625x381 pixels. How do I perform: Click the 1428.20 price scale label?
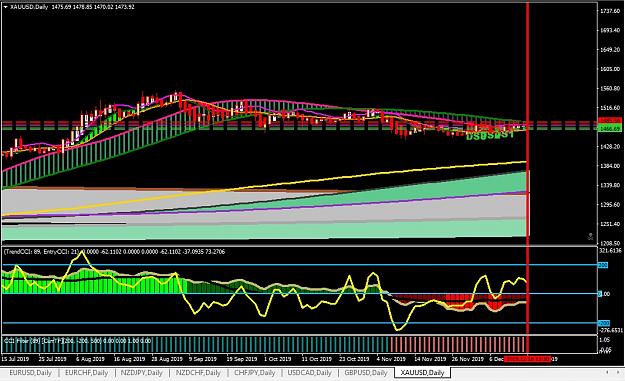(x=610, y=147)
